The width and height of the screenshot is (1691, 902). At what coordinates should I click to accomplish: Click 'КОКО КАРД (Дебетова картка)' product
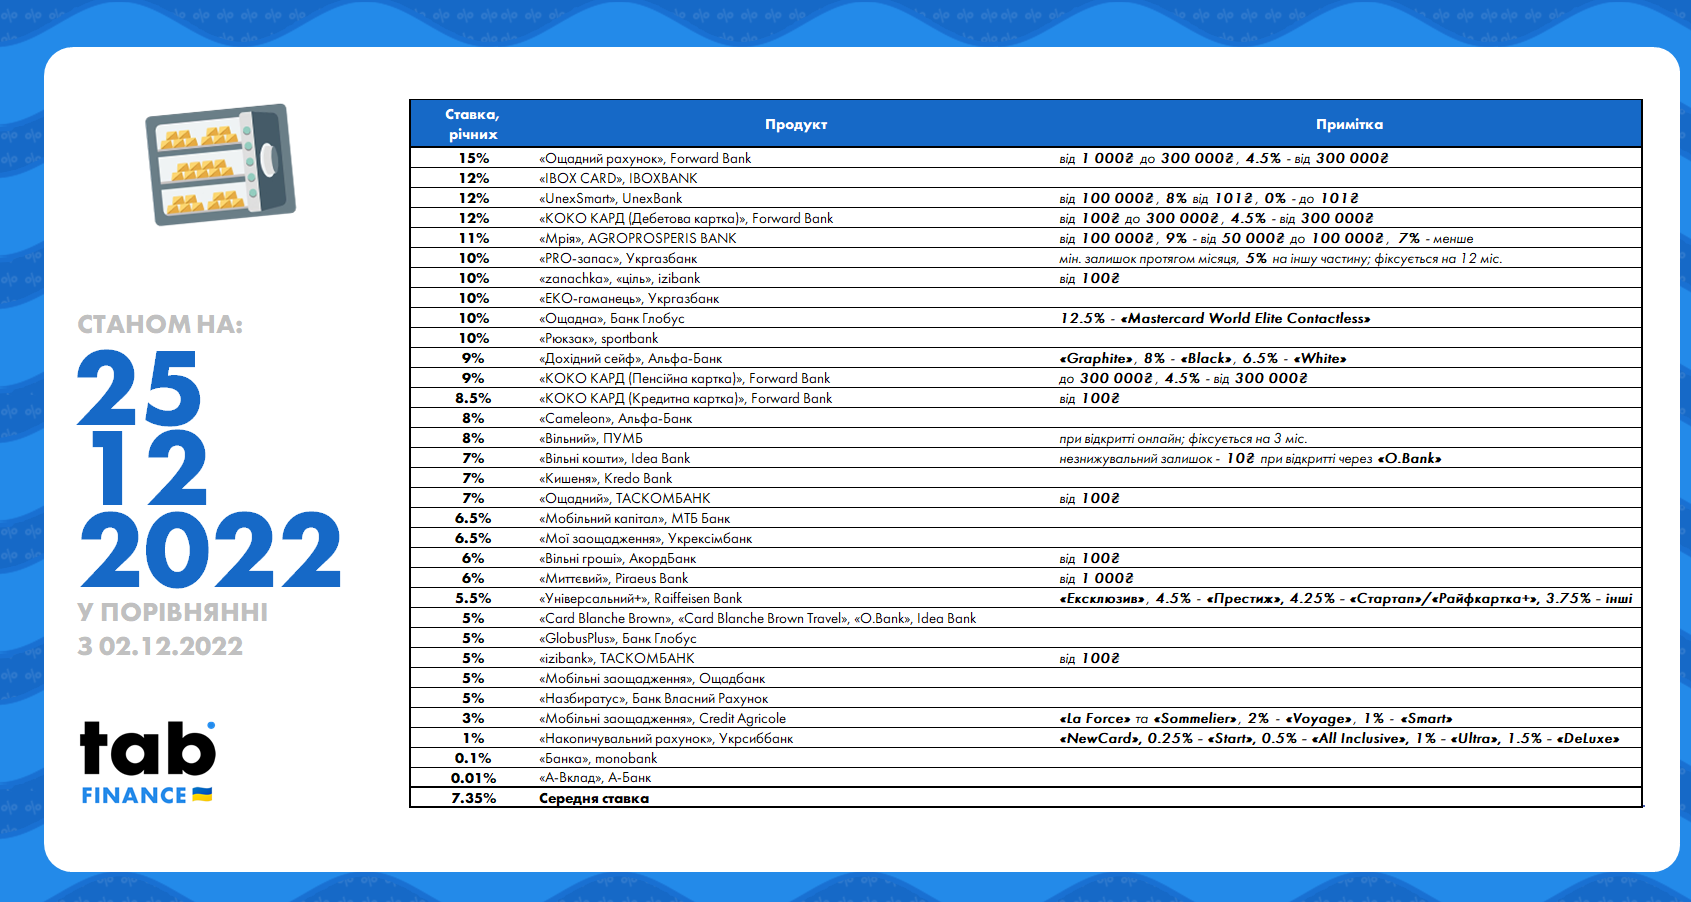point(686,218)
